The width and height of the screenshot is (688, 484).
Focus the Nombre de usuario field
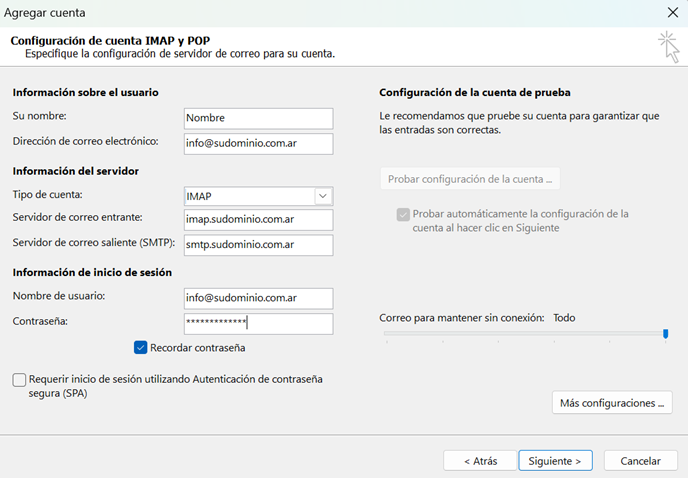tap(258, 298)
